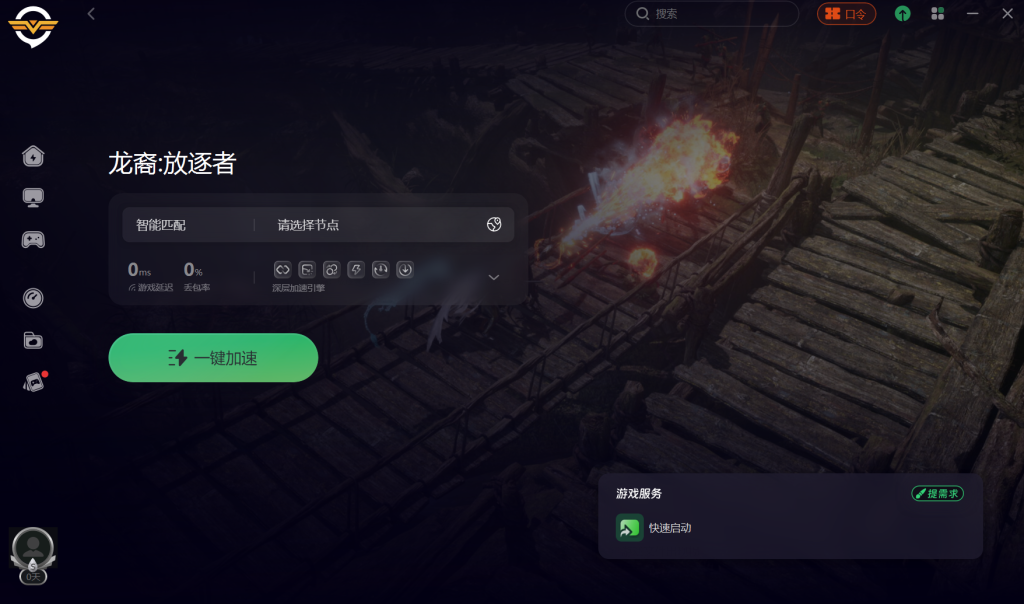The image size is (1024, 604).
Task: Launch 快速启动 in game services
Action: click(654, 528)
